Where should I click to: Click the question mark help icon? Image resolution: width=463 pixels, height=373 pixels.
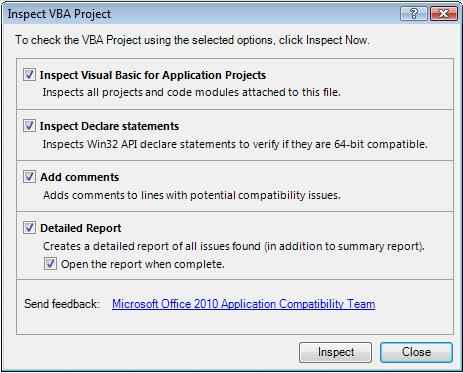click(414, 13)
